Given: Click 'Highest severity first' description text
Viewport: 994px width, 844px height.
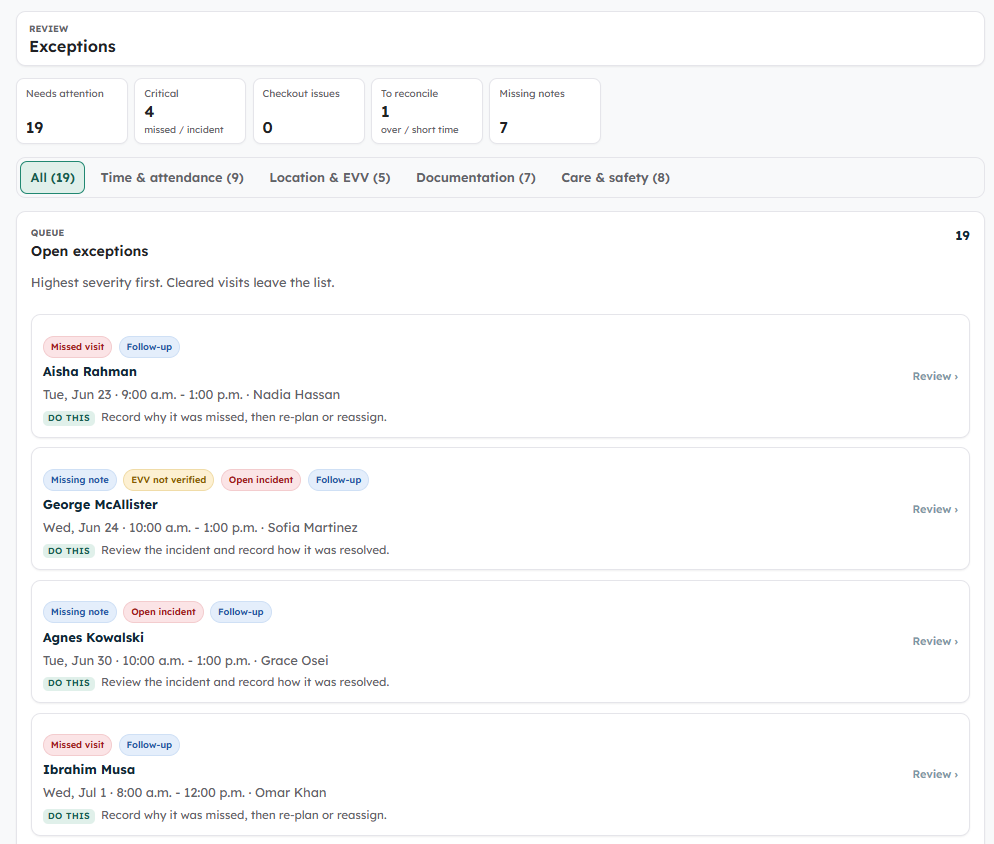Looking at the screenshot, I should 183,283.
